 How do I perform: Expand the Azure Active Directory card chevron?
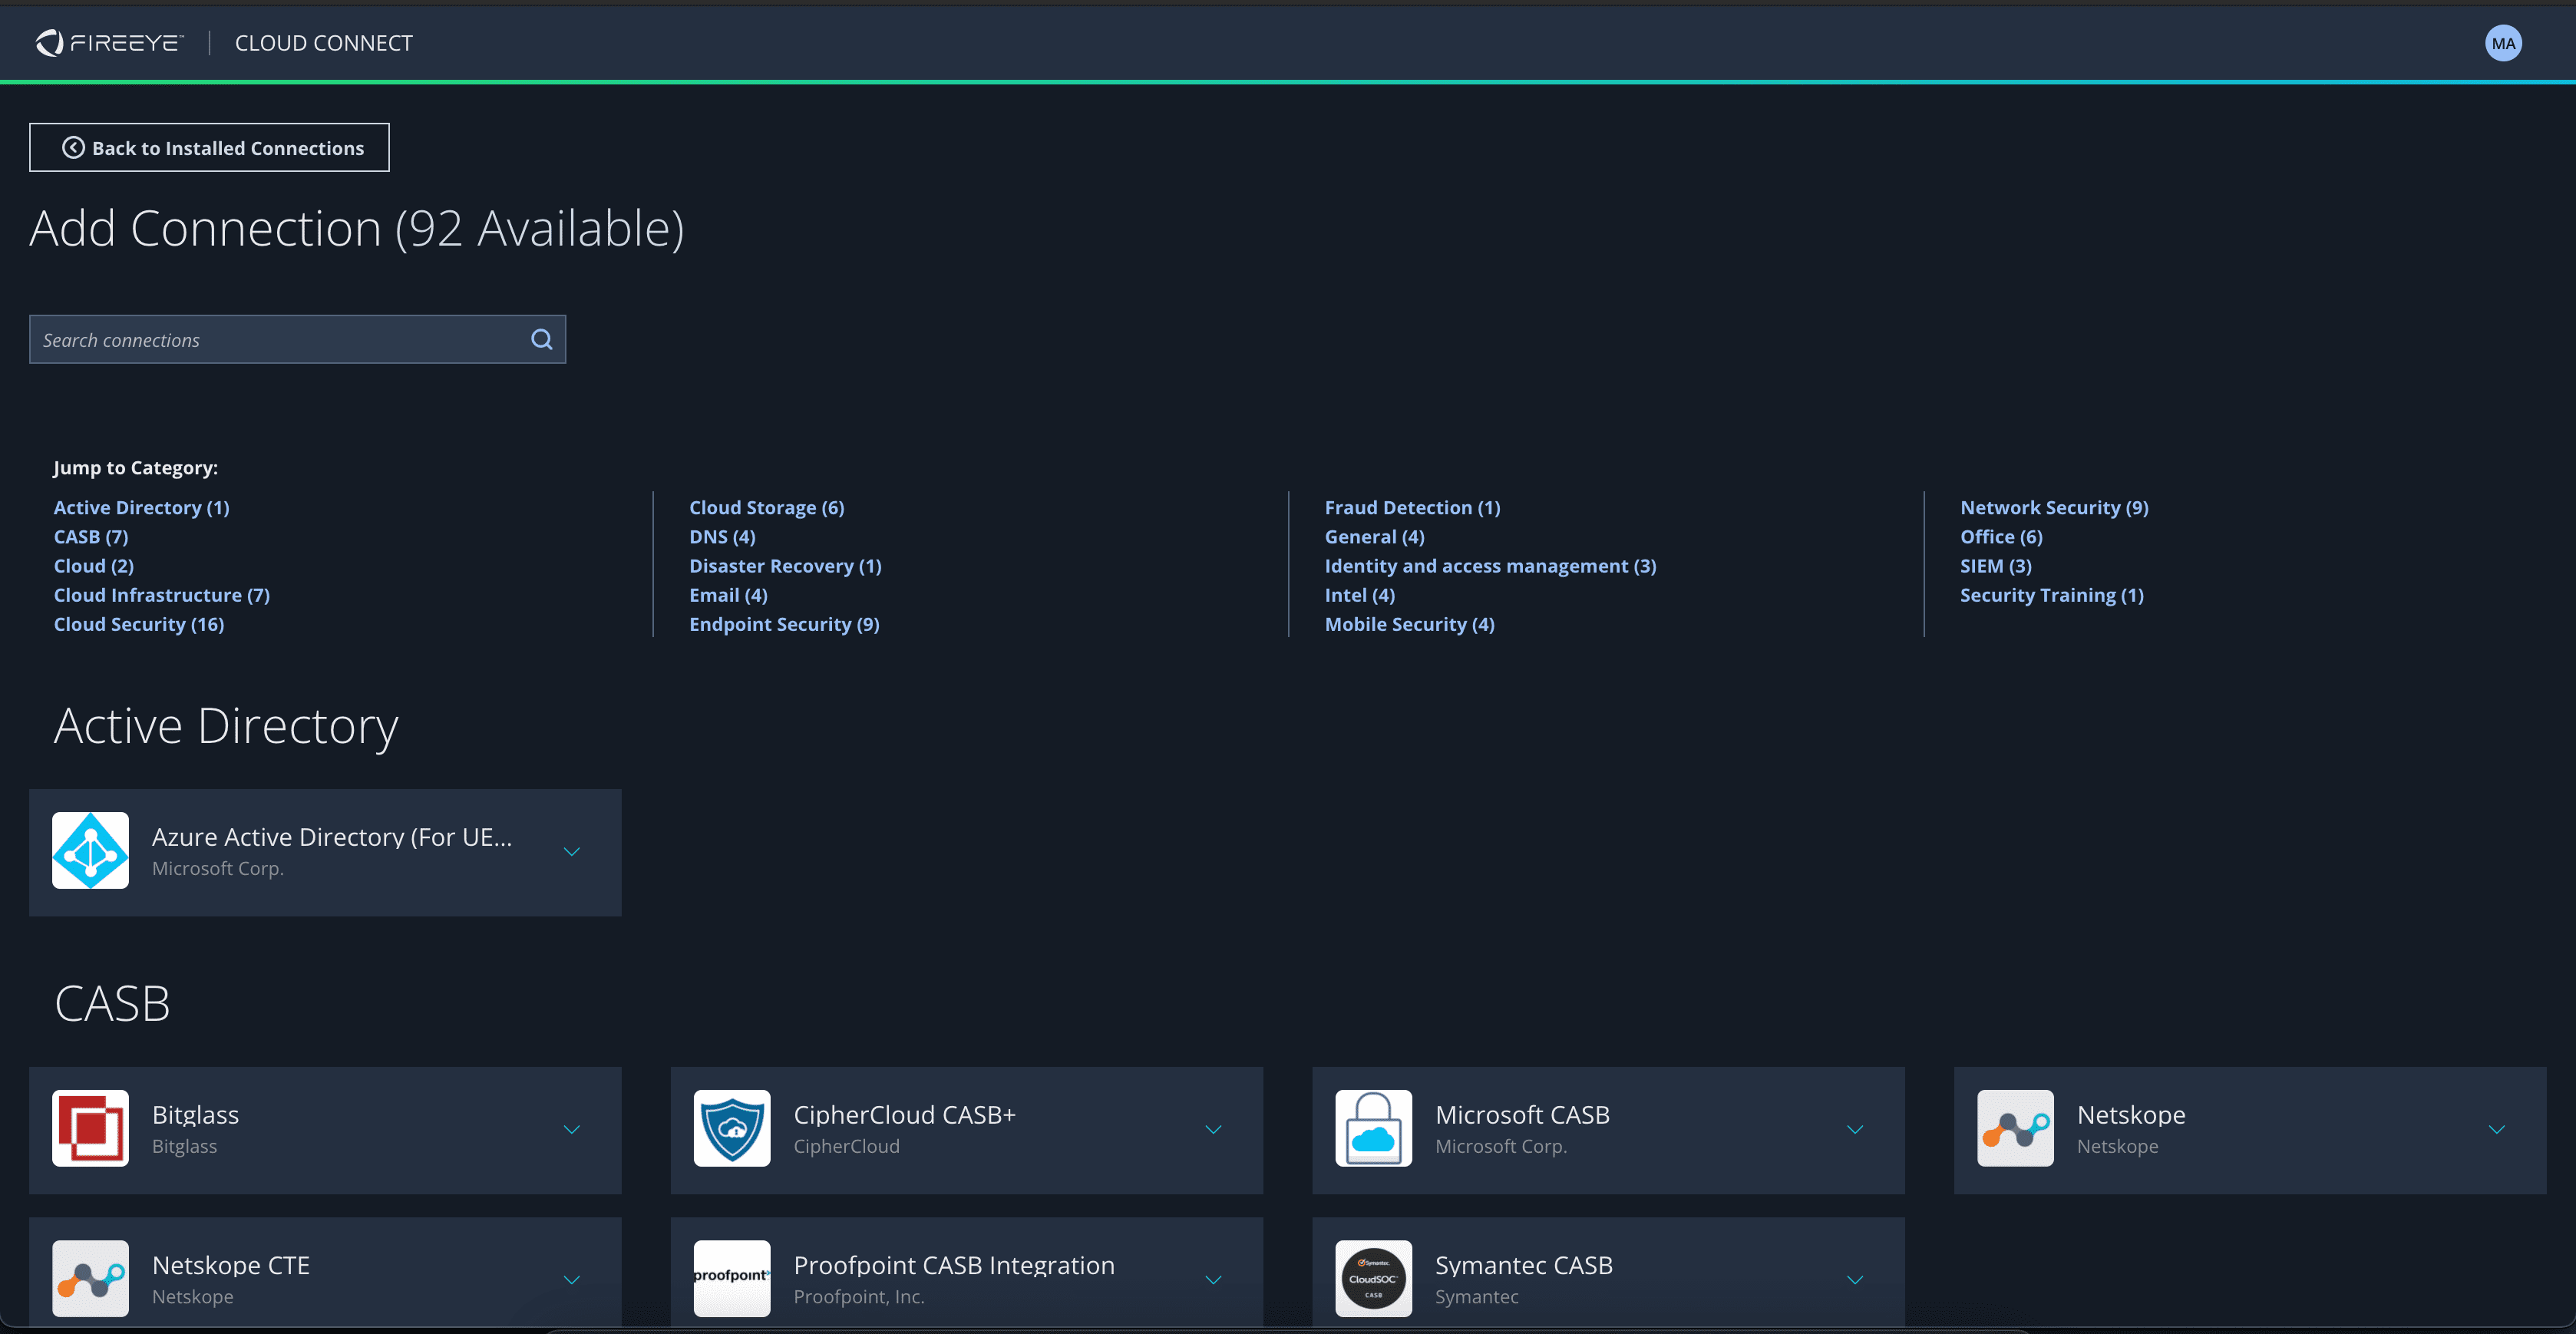pyautogui.click(x=571, y=852)
